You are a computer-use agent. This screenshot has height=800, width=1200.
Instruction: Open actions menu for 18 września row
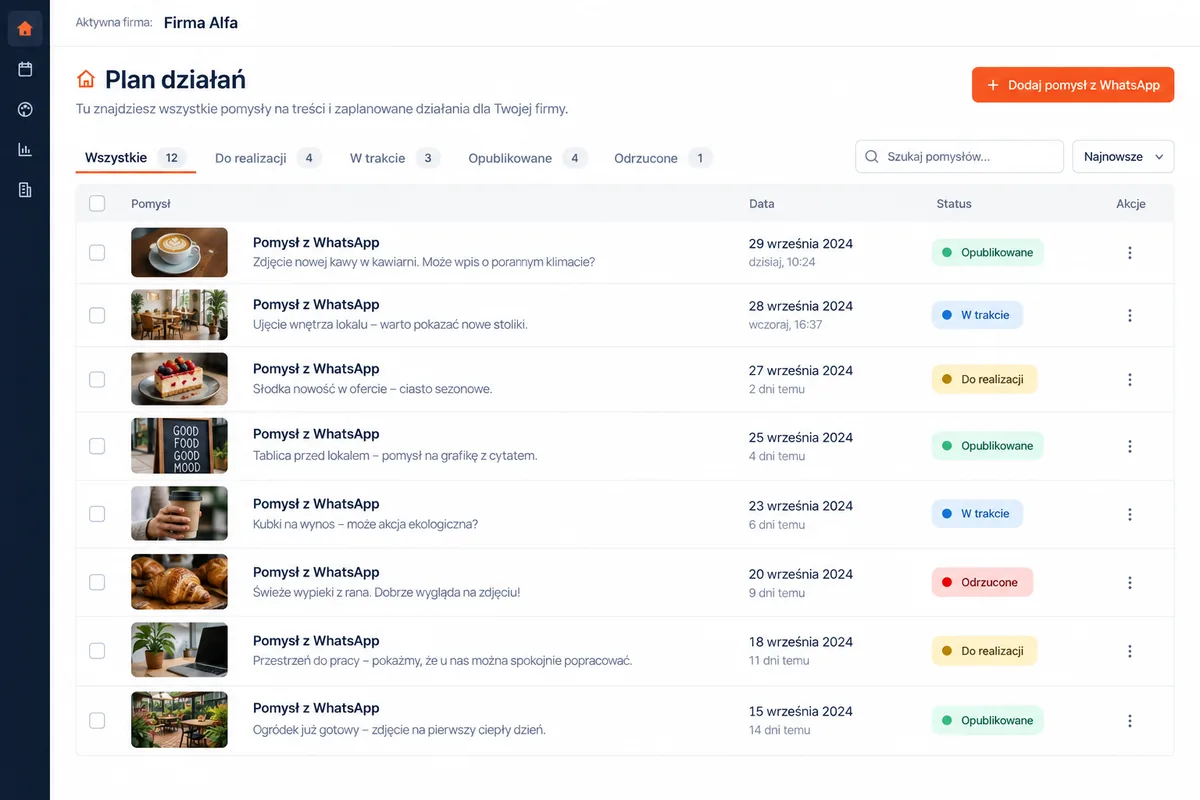tap(1130, 651)
